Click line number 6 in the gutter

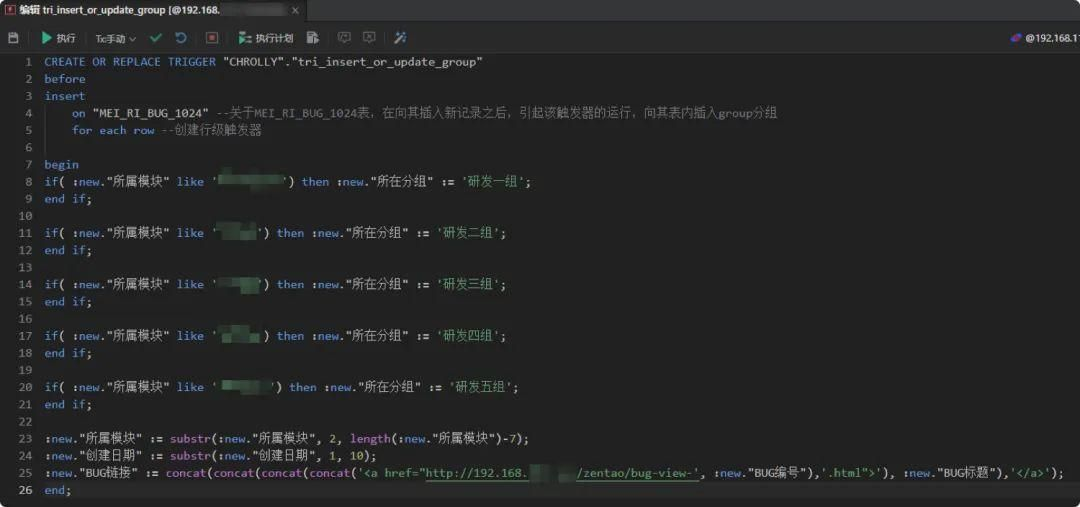click(x=28, y=147)
